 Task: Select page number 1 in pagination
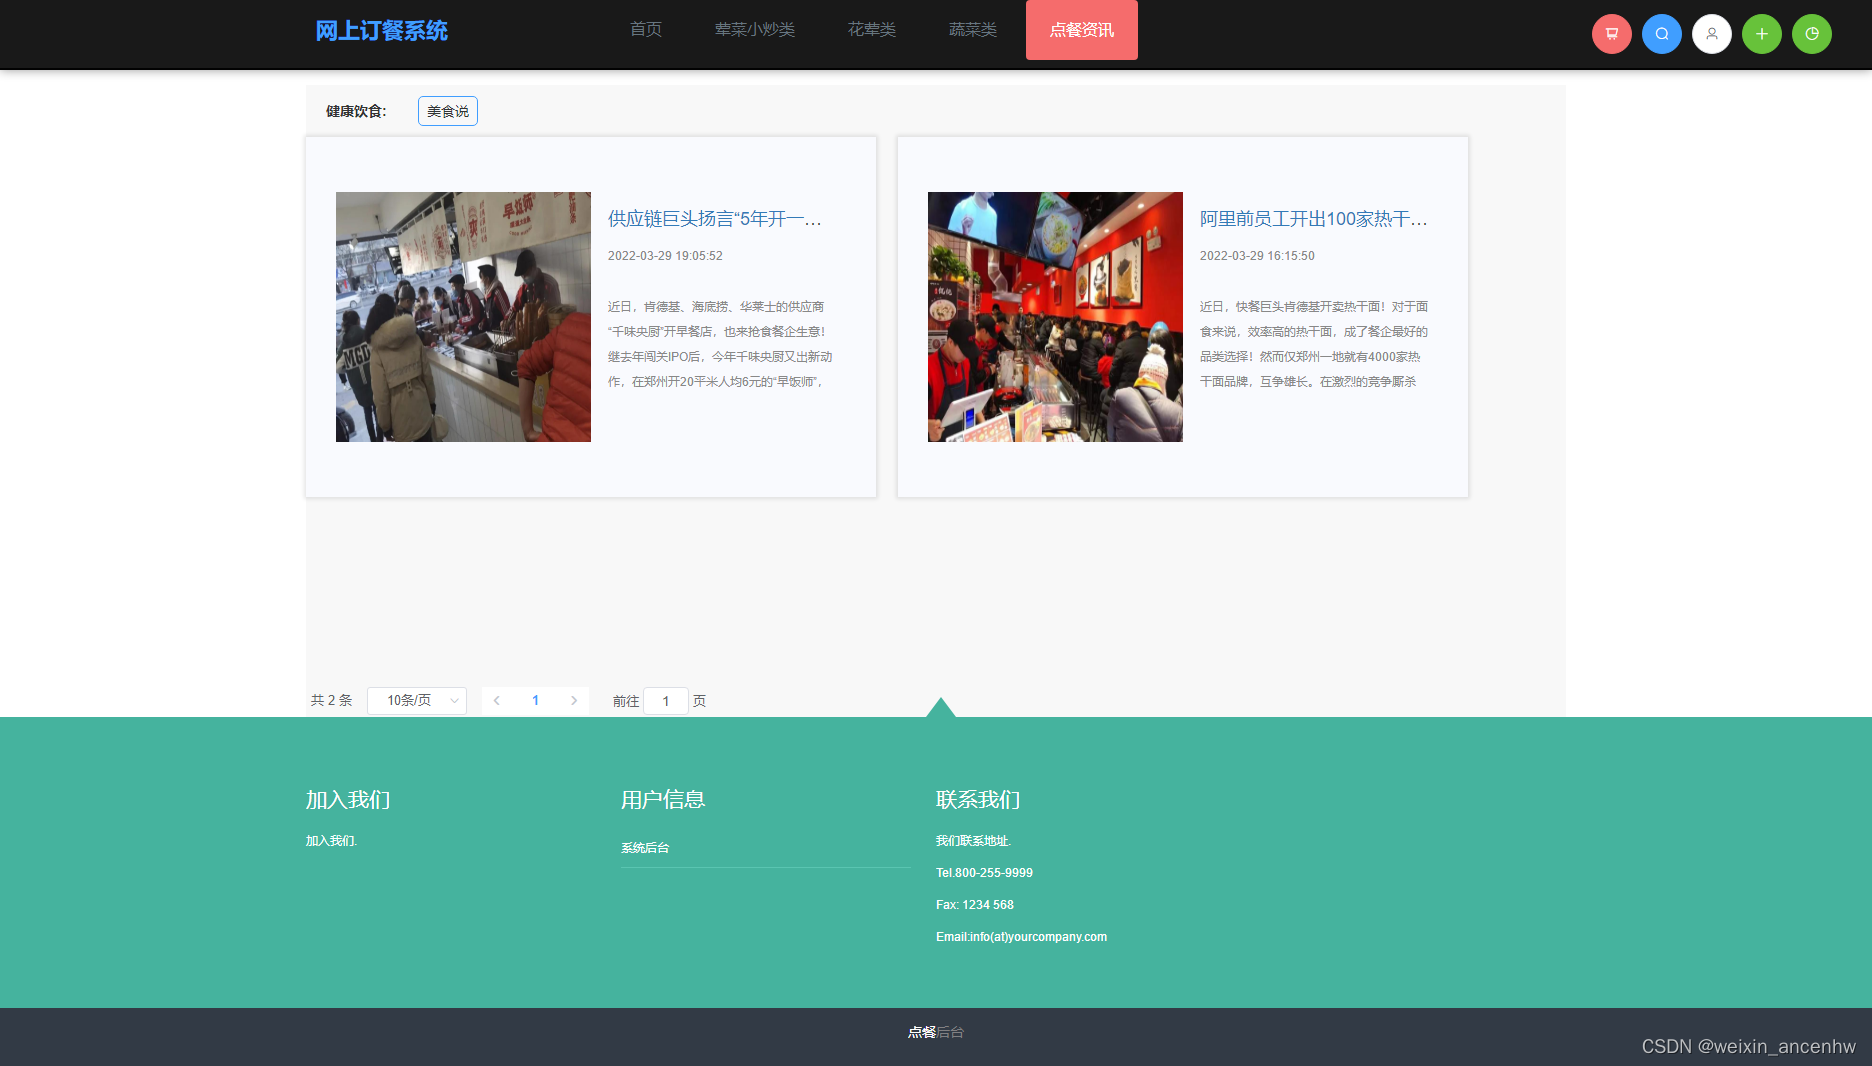pos(535,701)
